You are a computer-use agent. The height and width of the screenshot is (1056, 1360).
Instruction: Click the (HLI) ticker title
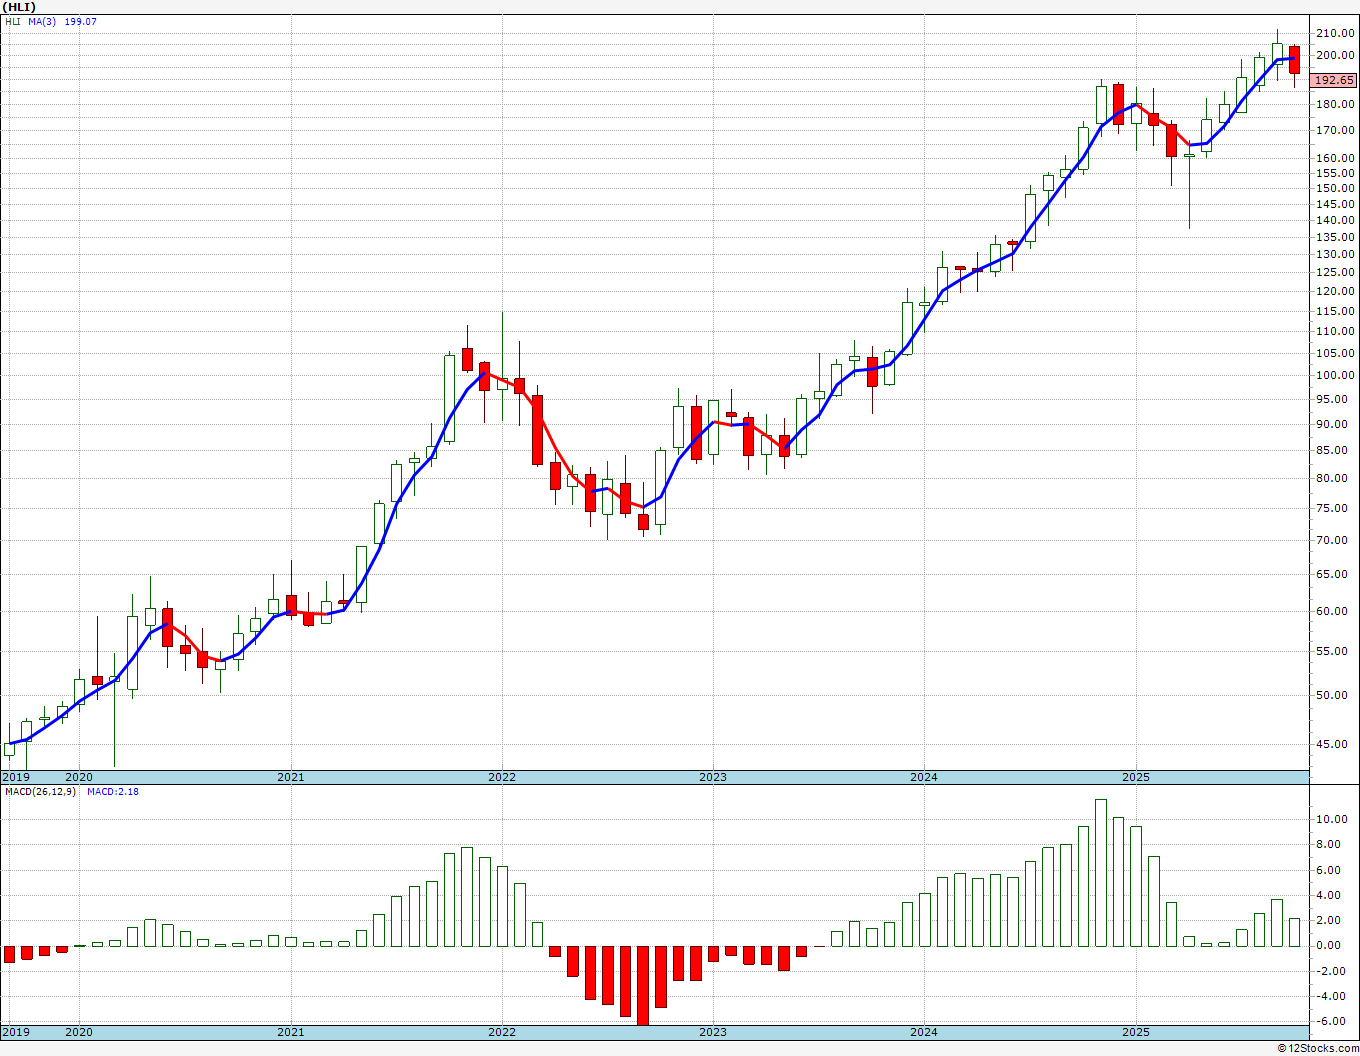(x=20, y=6)
